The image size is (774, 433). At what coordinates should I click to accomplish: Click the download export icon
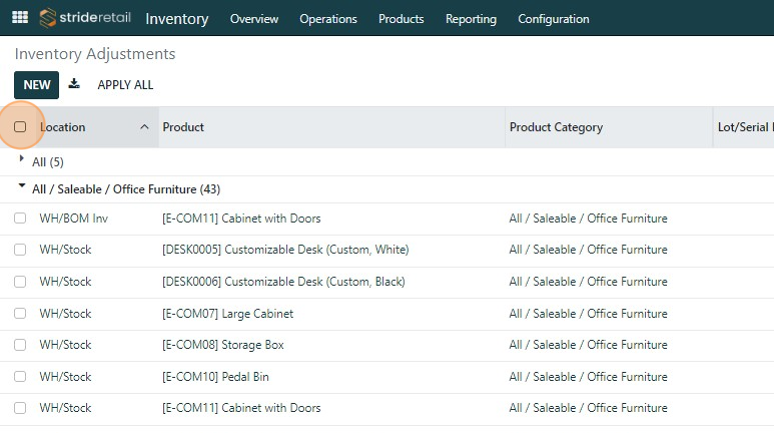74,85
